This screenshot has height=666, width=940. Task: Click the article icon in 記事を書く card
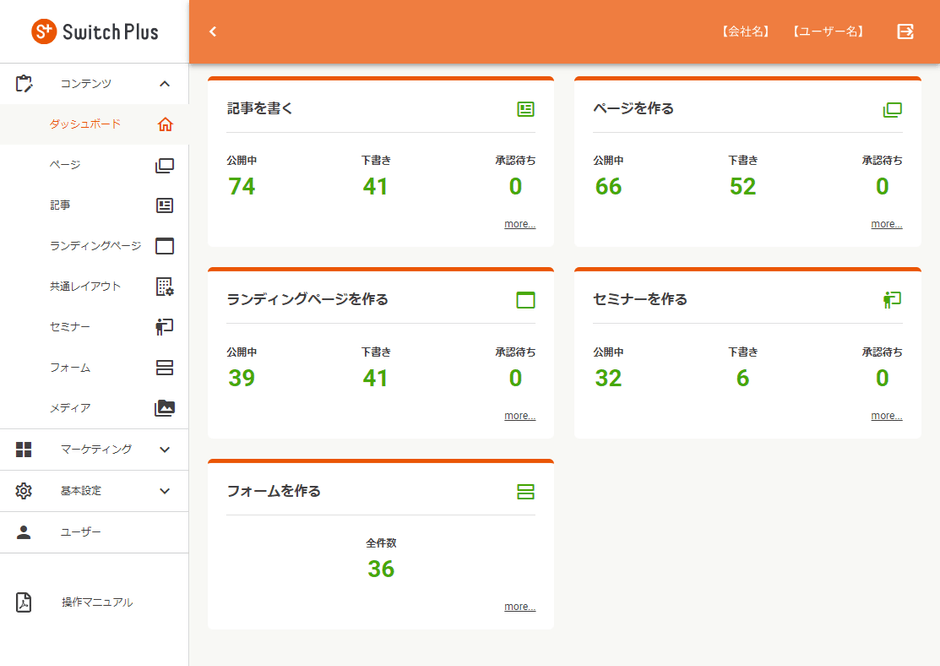click(526, 109)
